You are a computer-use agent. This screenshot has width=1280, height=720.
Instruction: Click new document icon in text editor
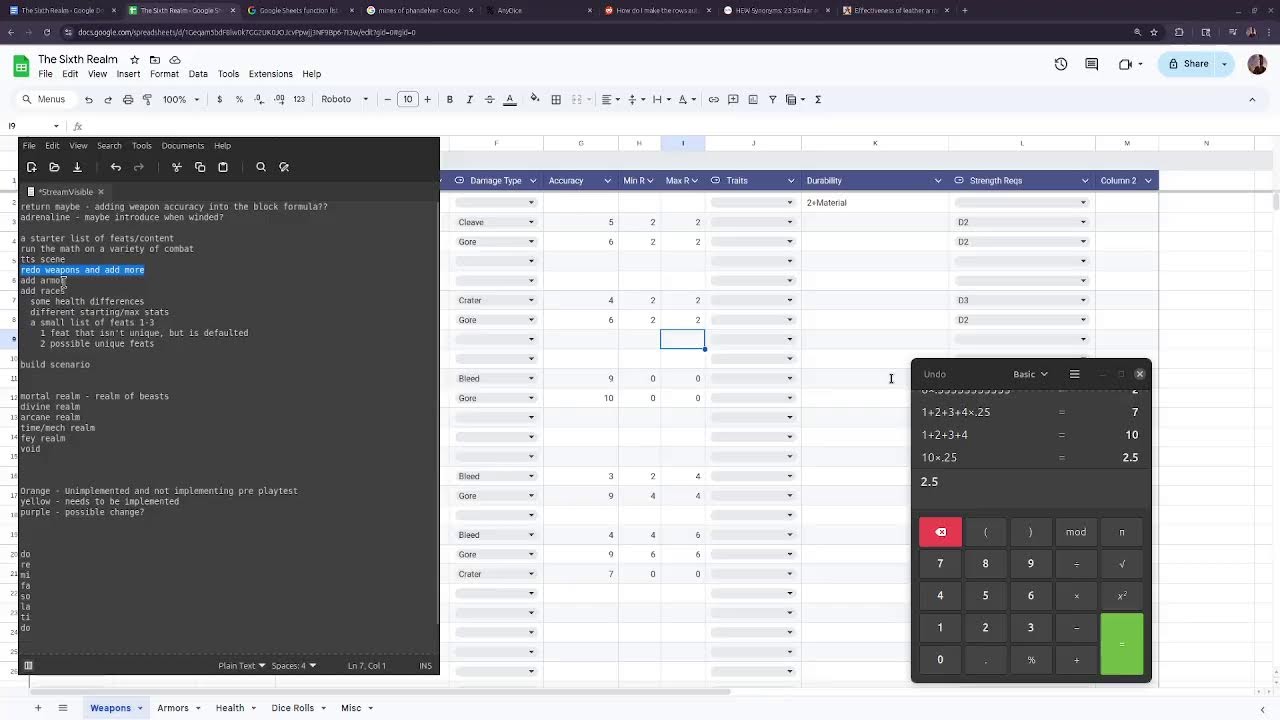tap(31, 167)
